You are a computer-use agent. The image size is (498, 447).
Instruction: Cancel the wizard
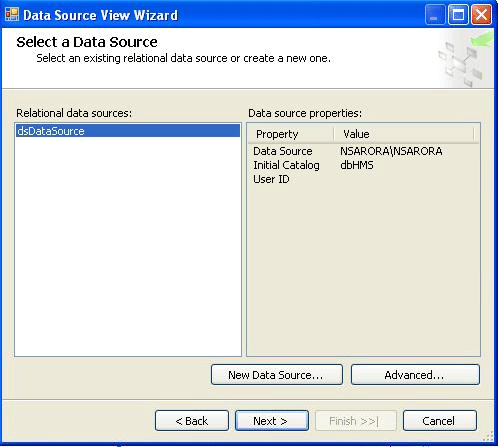point(440,421)
